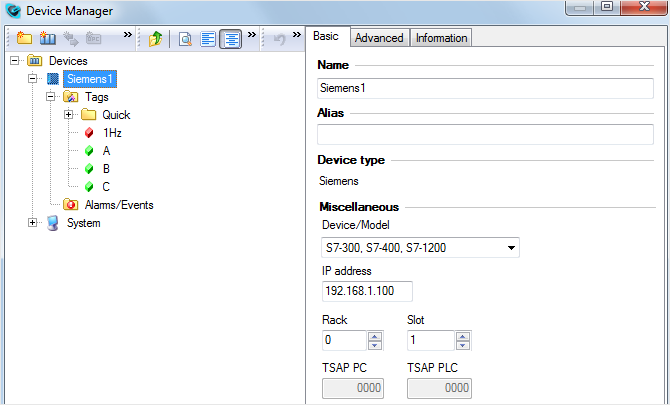Minimize the Device Manager window
The image size is (670, 405).
(x=580, y=8)
